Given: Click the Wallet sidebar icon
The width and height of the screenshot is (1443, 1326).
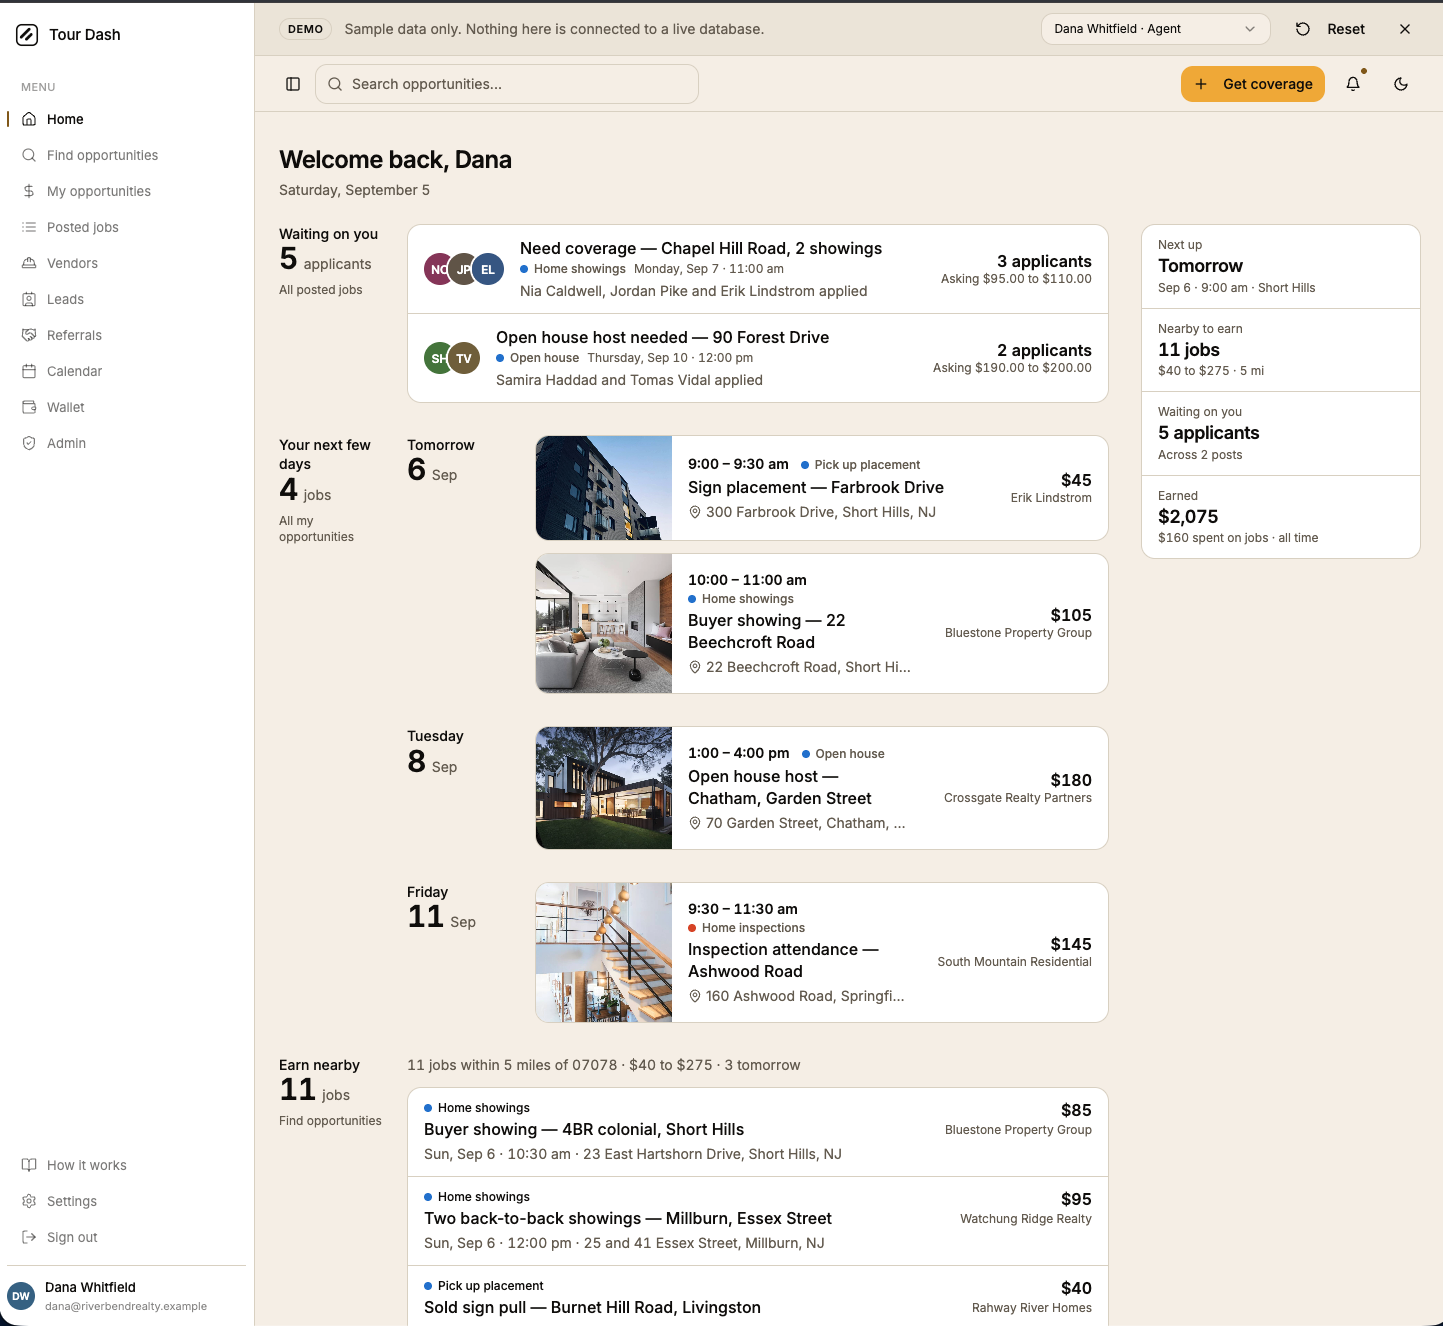Looking at the screenshot, I should [29, 407].
